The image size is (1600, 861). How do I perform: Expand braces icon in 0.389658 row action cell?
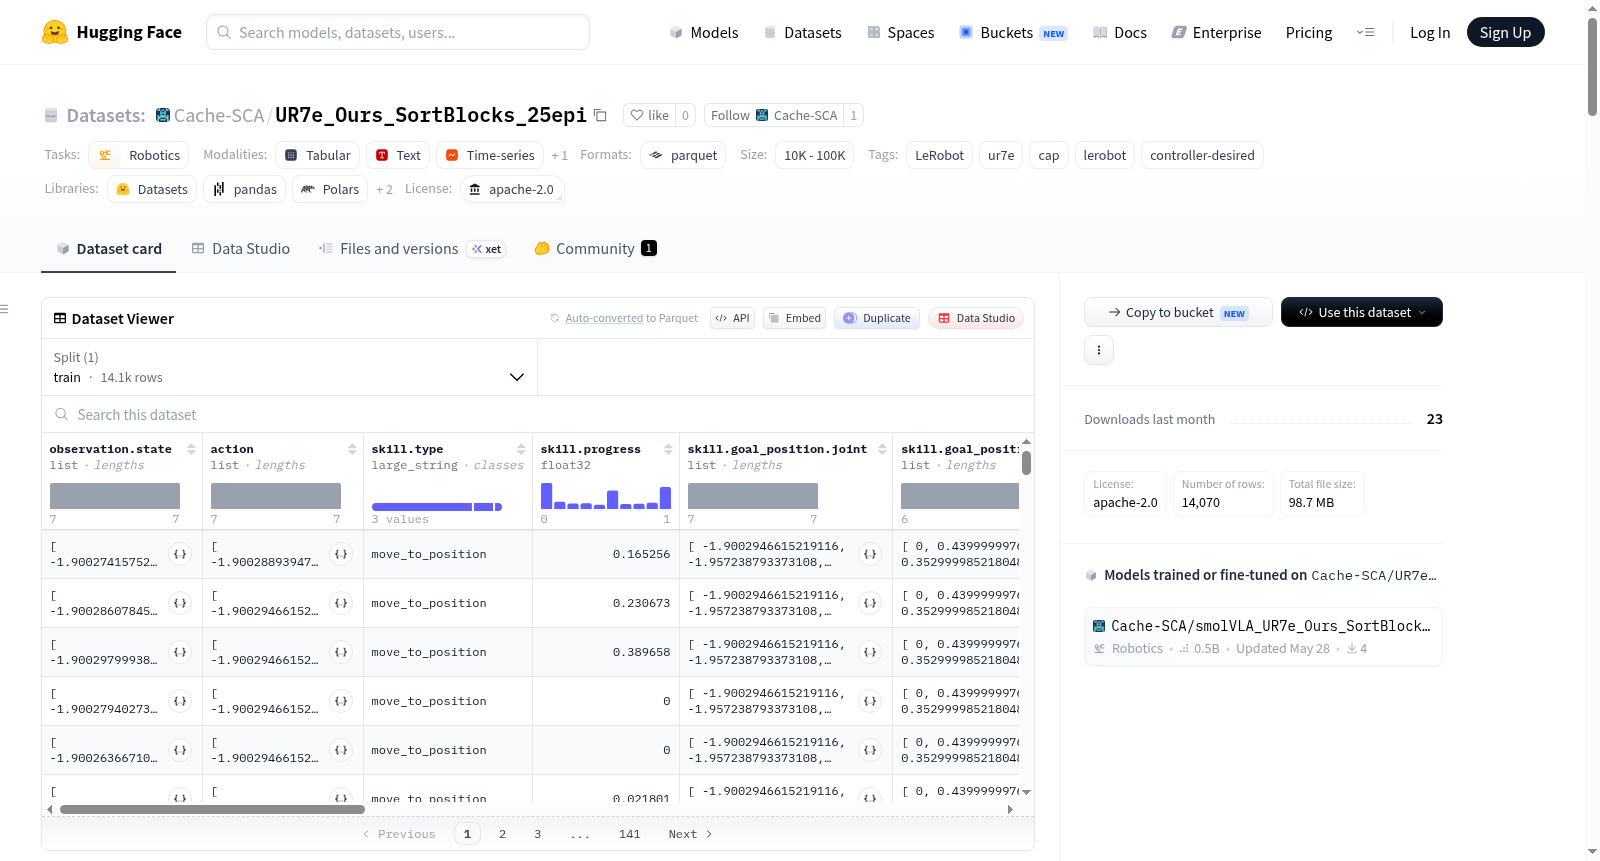[x=341, y=652]
